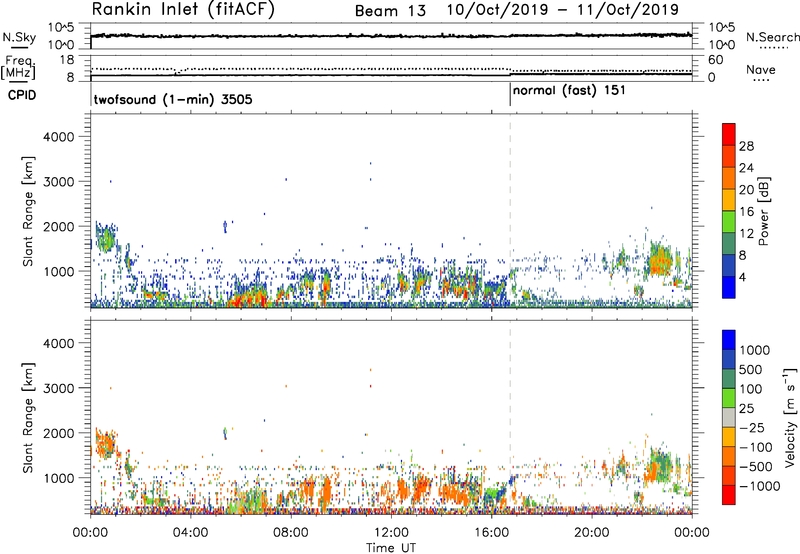
Task: Click the noise trace in the N.Sky panel
Action: coord(391,36)
